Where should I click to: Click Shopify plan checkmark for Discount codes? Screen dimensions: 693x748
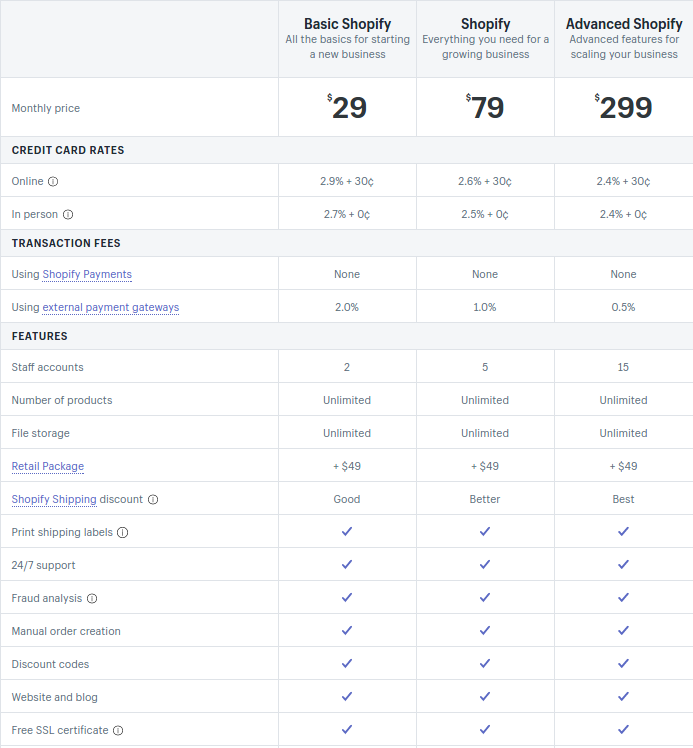click(x=485, y=663)
